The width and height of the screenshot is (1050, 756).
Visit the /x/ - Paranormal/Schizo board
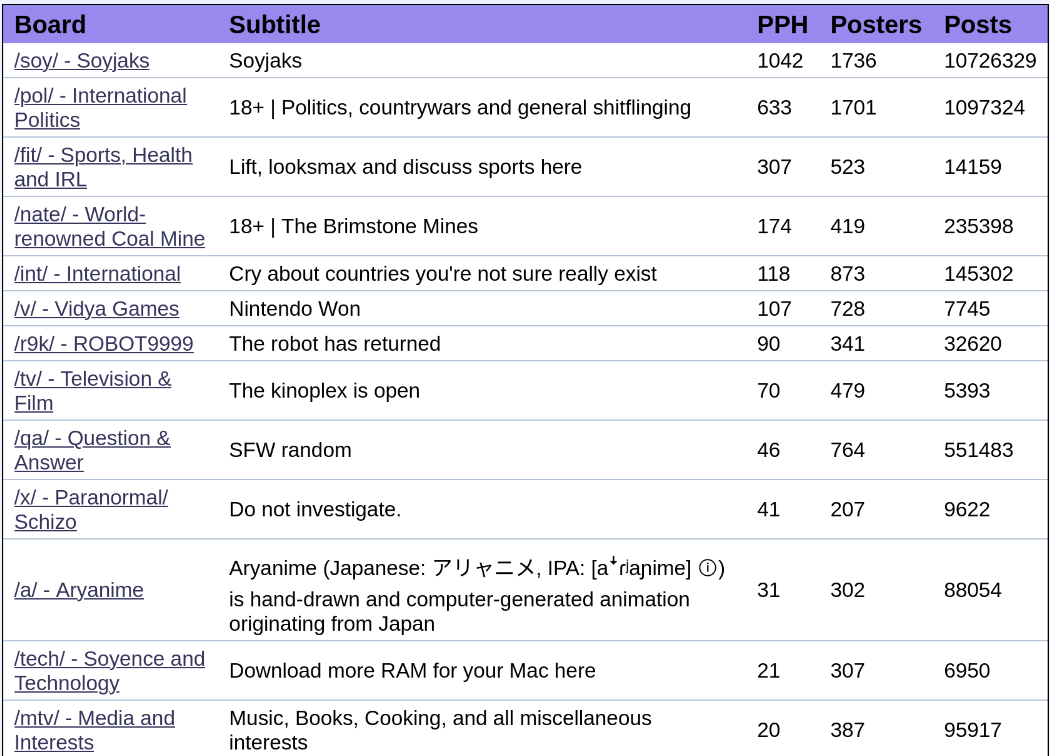(91, 497)
